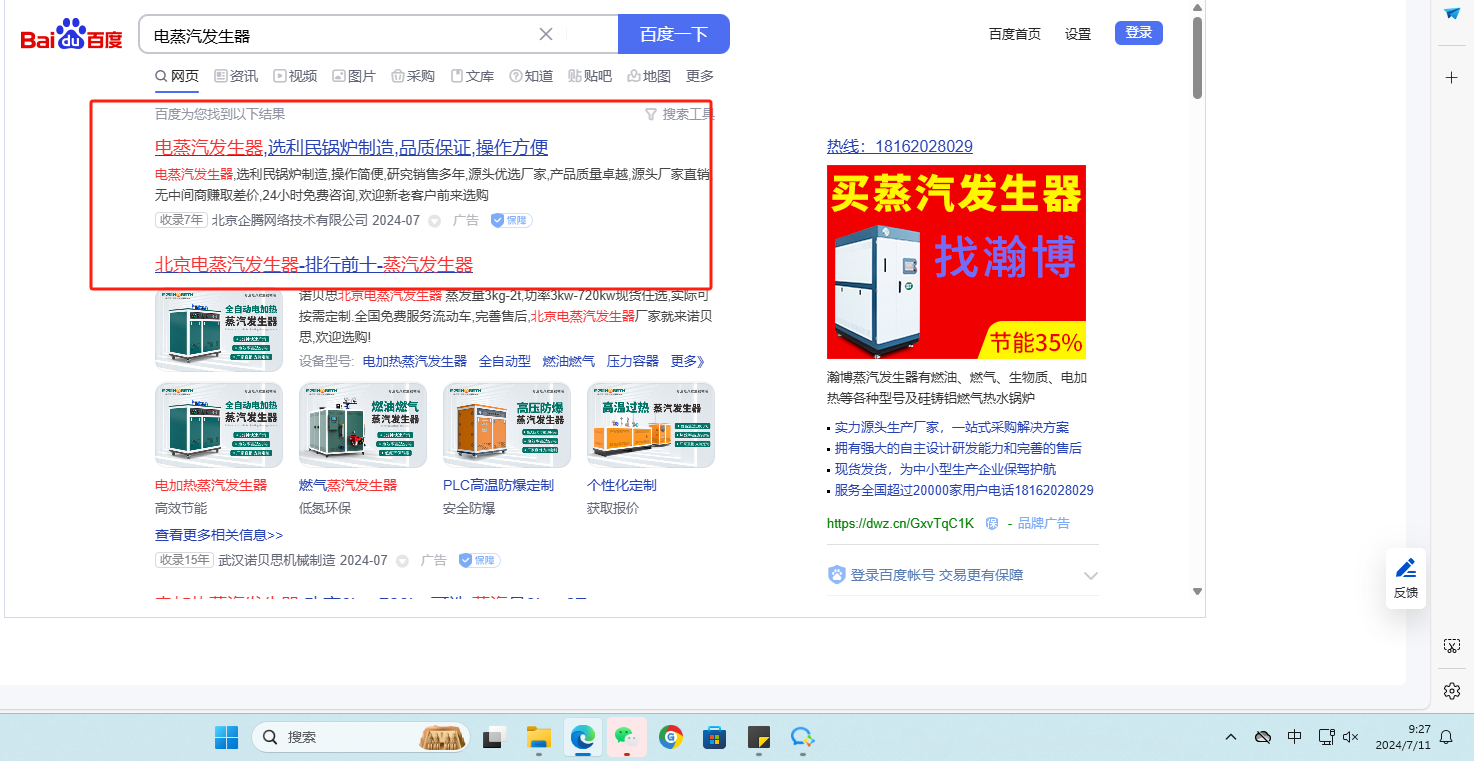Click the 收录7年 tag

pyautogui.click(x=181, y=220)
